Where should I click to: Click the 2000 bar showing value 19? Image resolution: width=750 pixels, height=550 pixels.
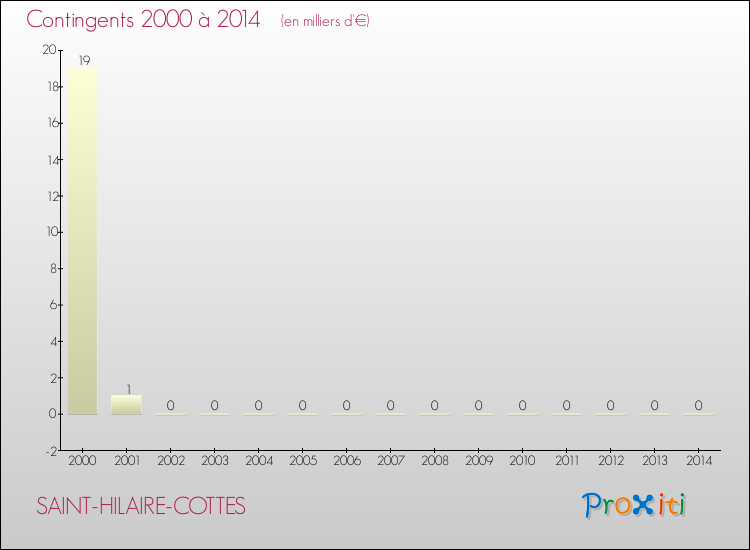point(82,241)
